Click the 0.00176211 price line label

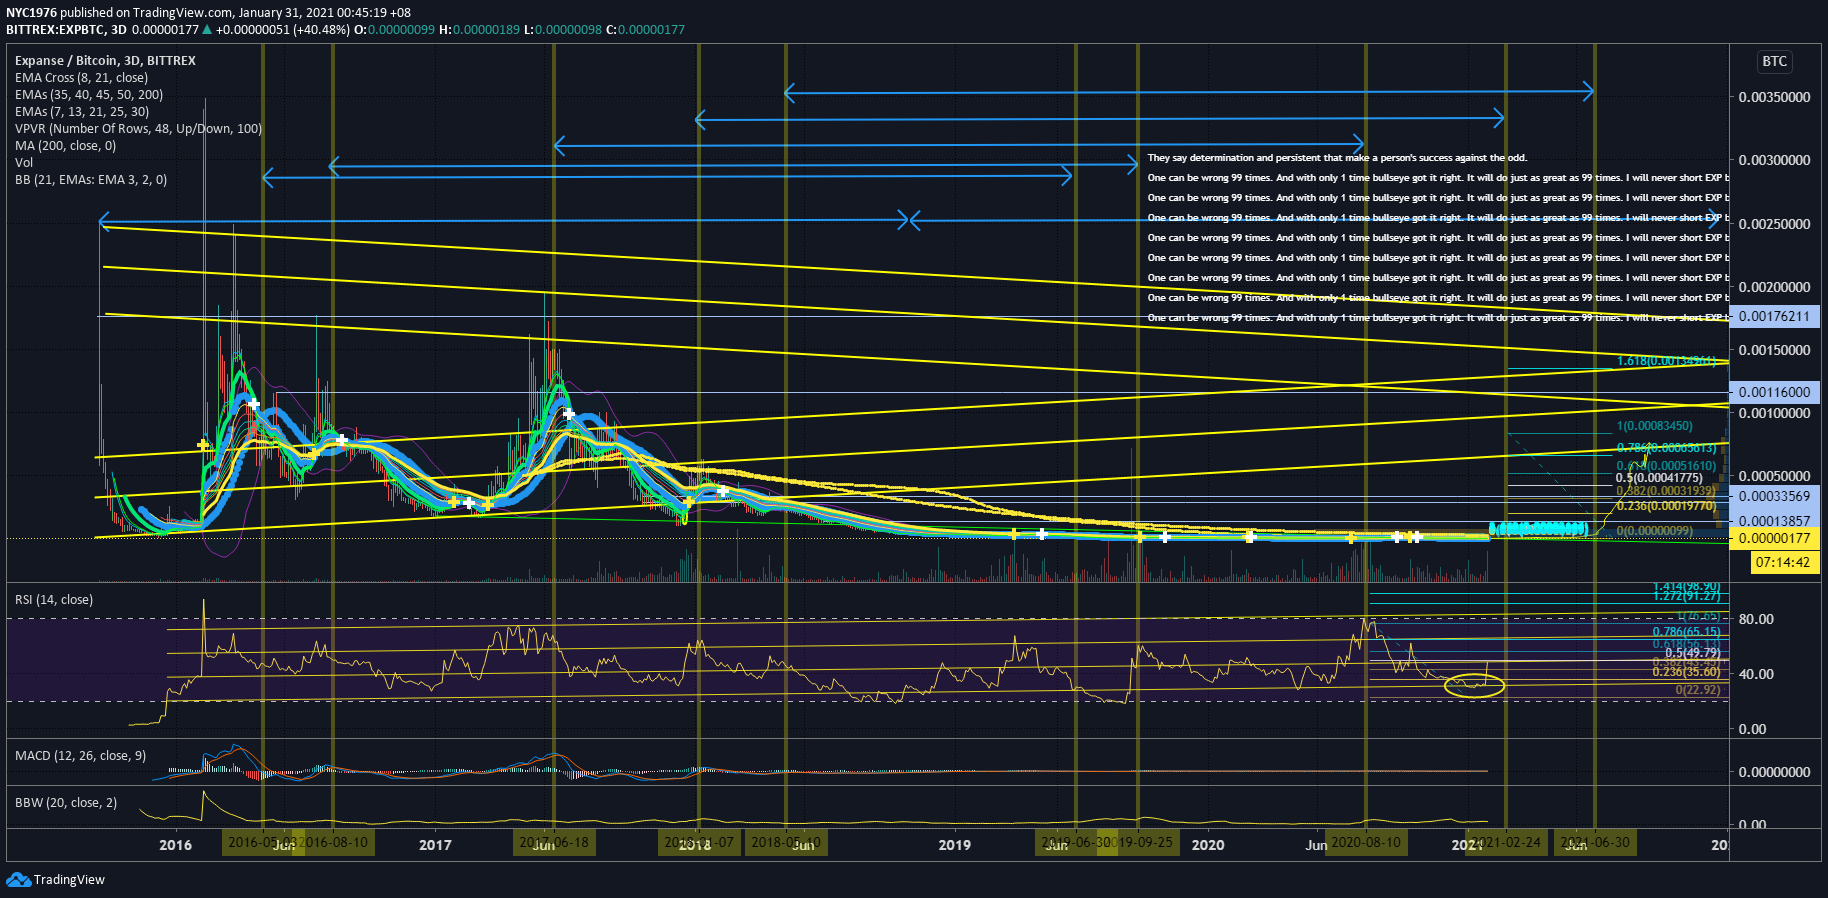tap(1774, 317)
